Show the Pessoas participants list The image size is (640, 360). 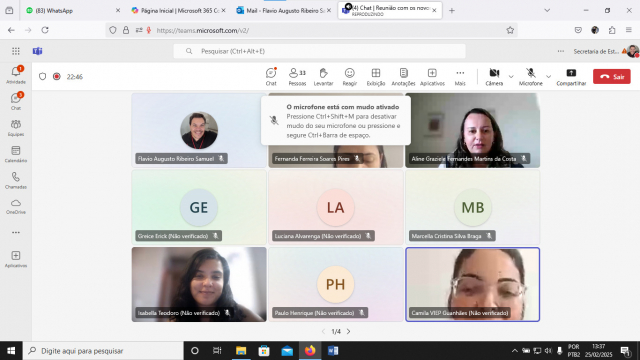297,77
